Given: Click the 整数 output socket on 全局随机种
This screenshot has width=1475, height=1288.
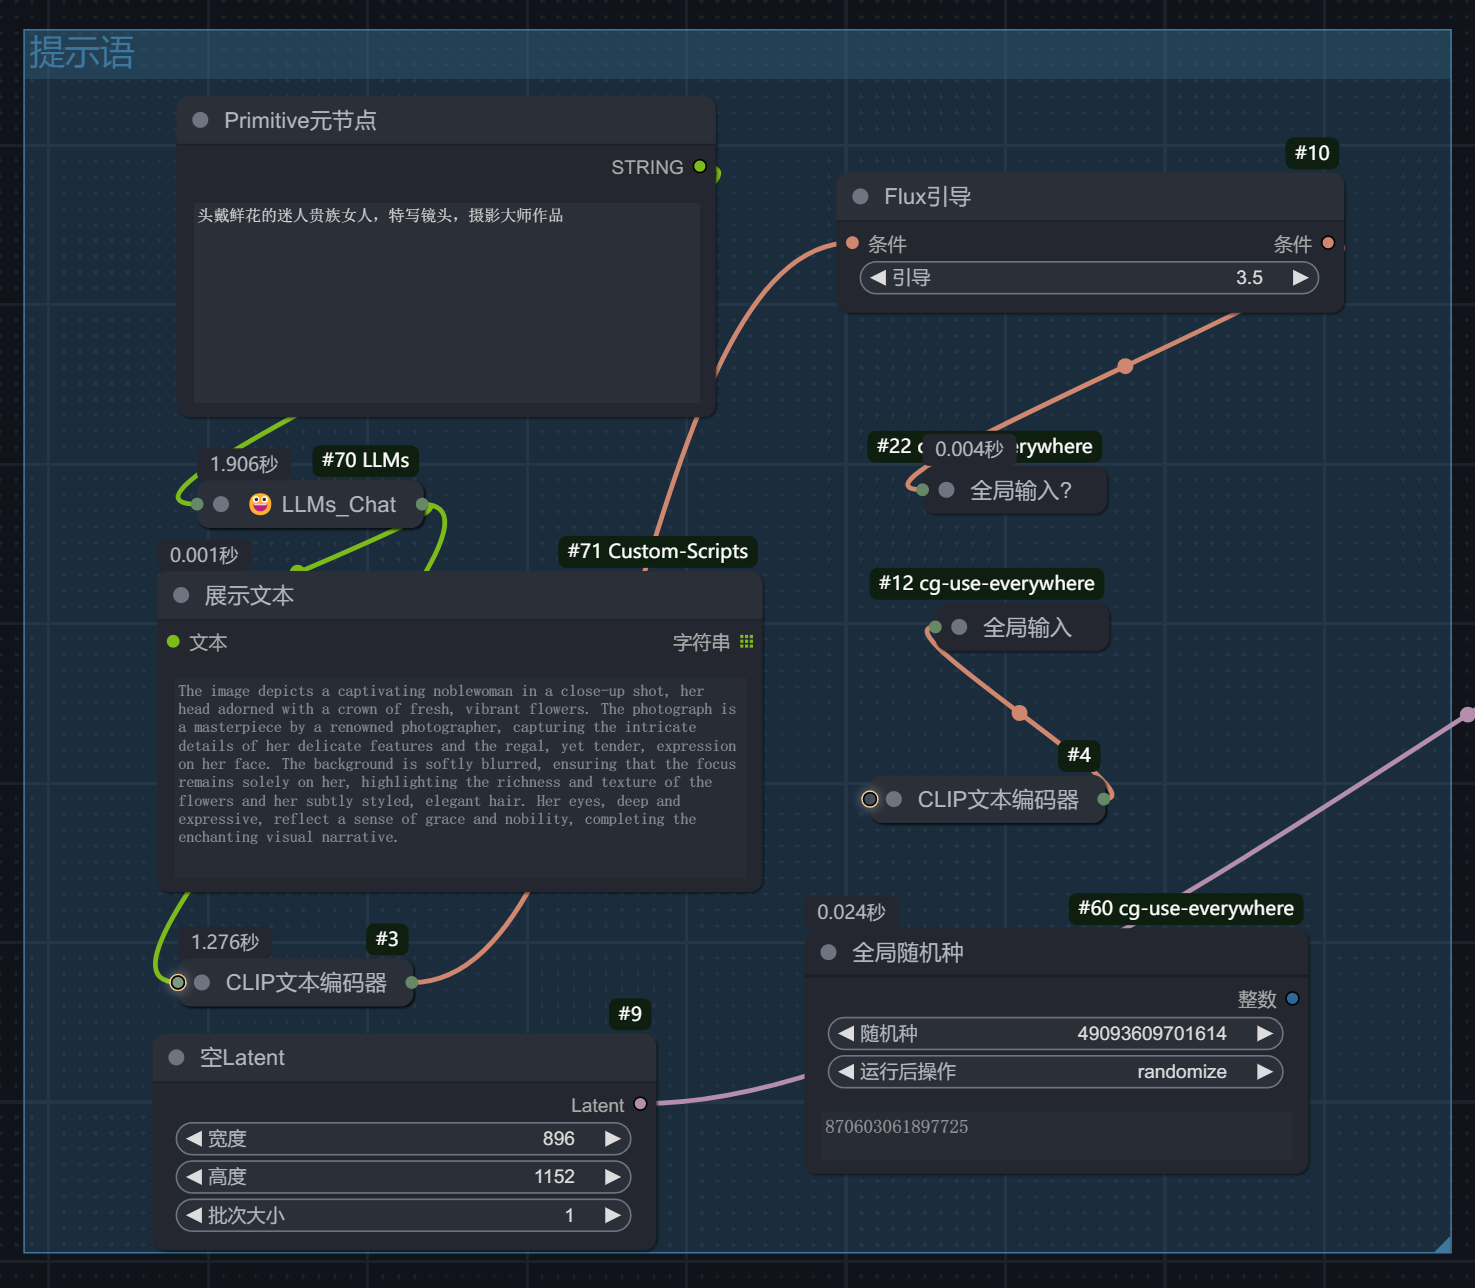Looking at the screenshot, I should 1292,998.
